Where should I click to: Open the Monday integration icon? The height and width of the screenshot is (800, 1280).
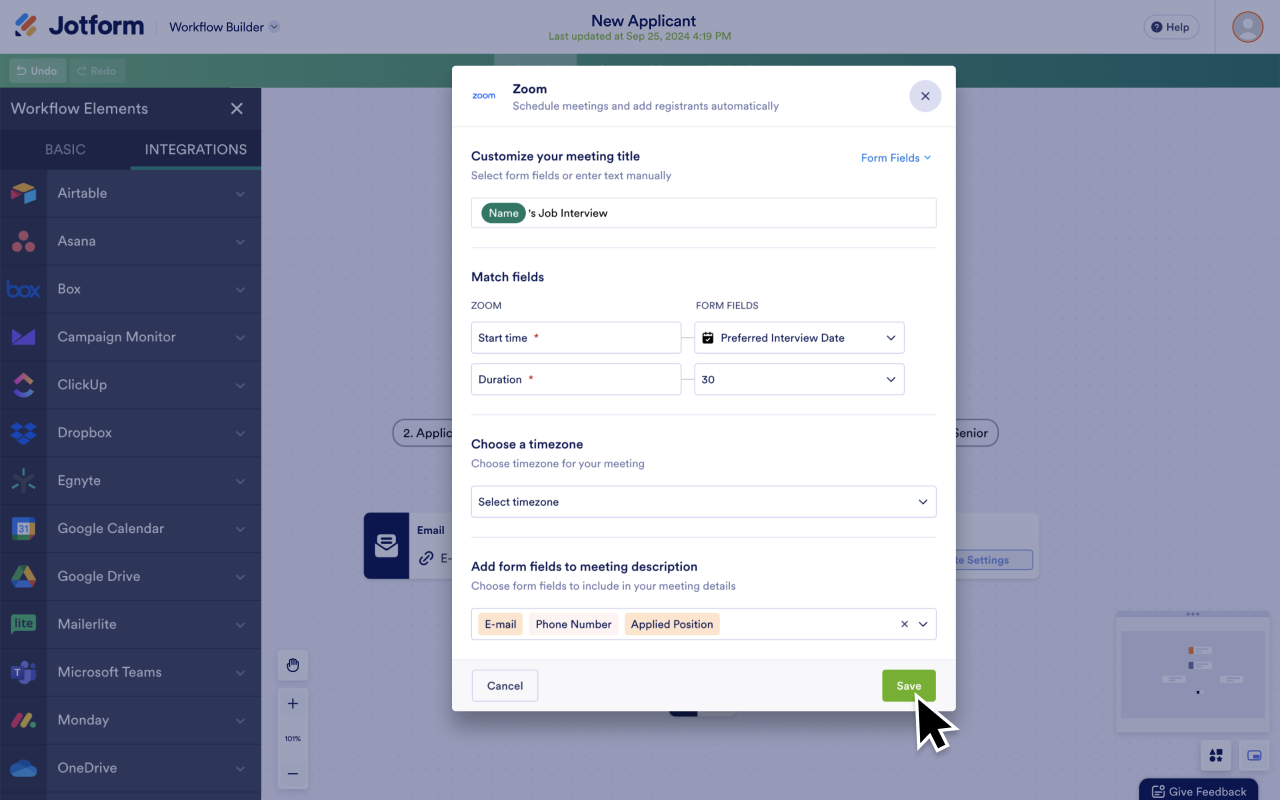(x=23, y=720)
